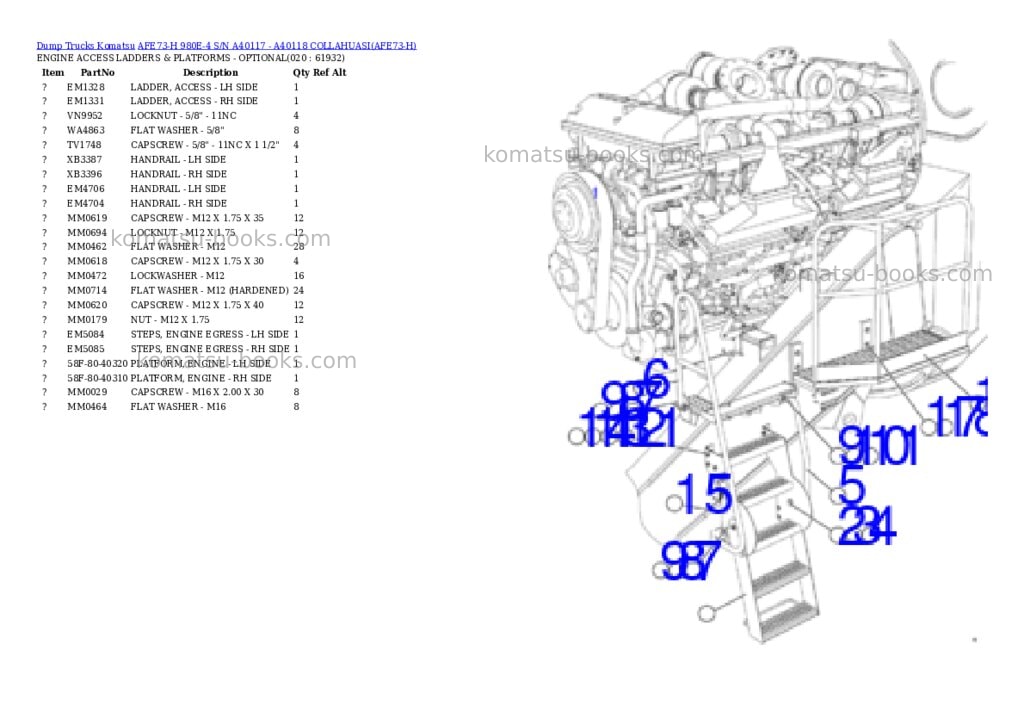Select part number MM0029
1024x725 pixels.
(x=87, y=393)
